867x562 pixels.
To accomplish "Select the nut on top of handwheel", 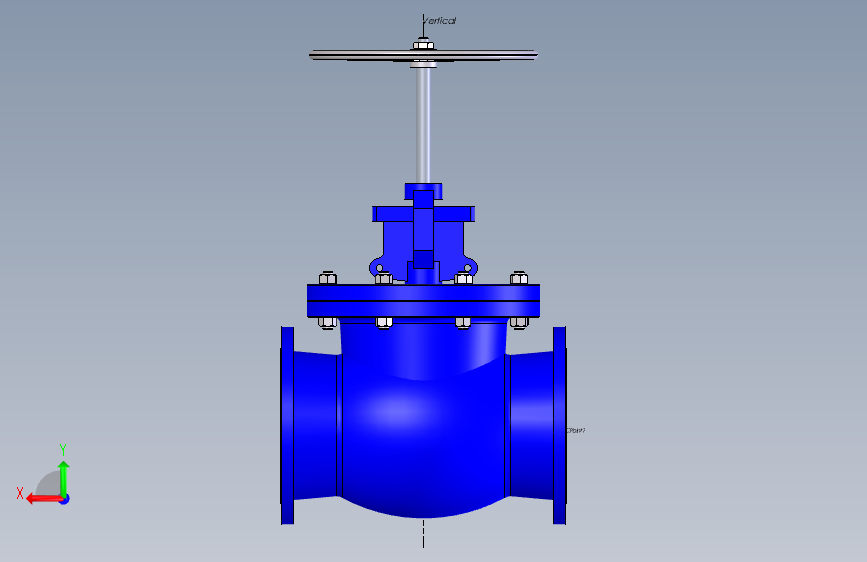I will [423, 44].
